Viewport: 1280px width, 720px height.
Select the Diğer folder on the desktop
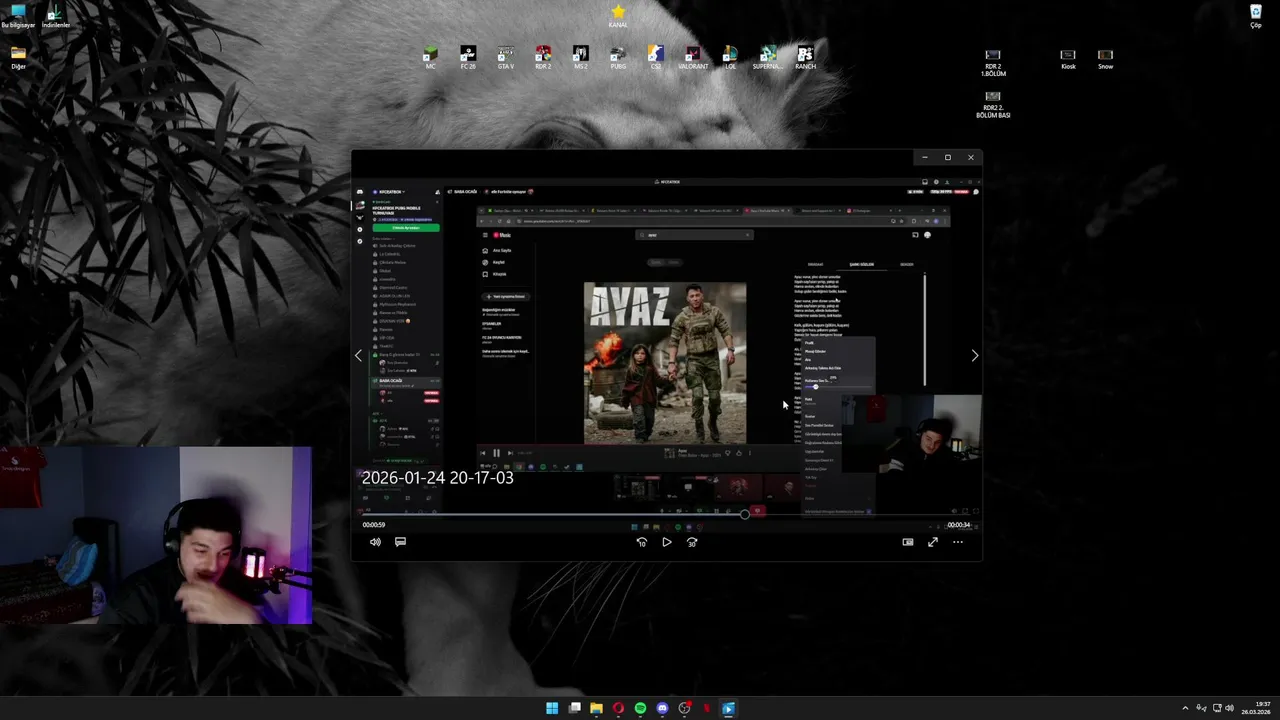(18, 57)
